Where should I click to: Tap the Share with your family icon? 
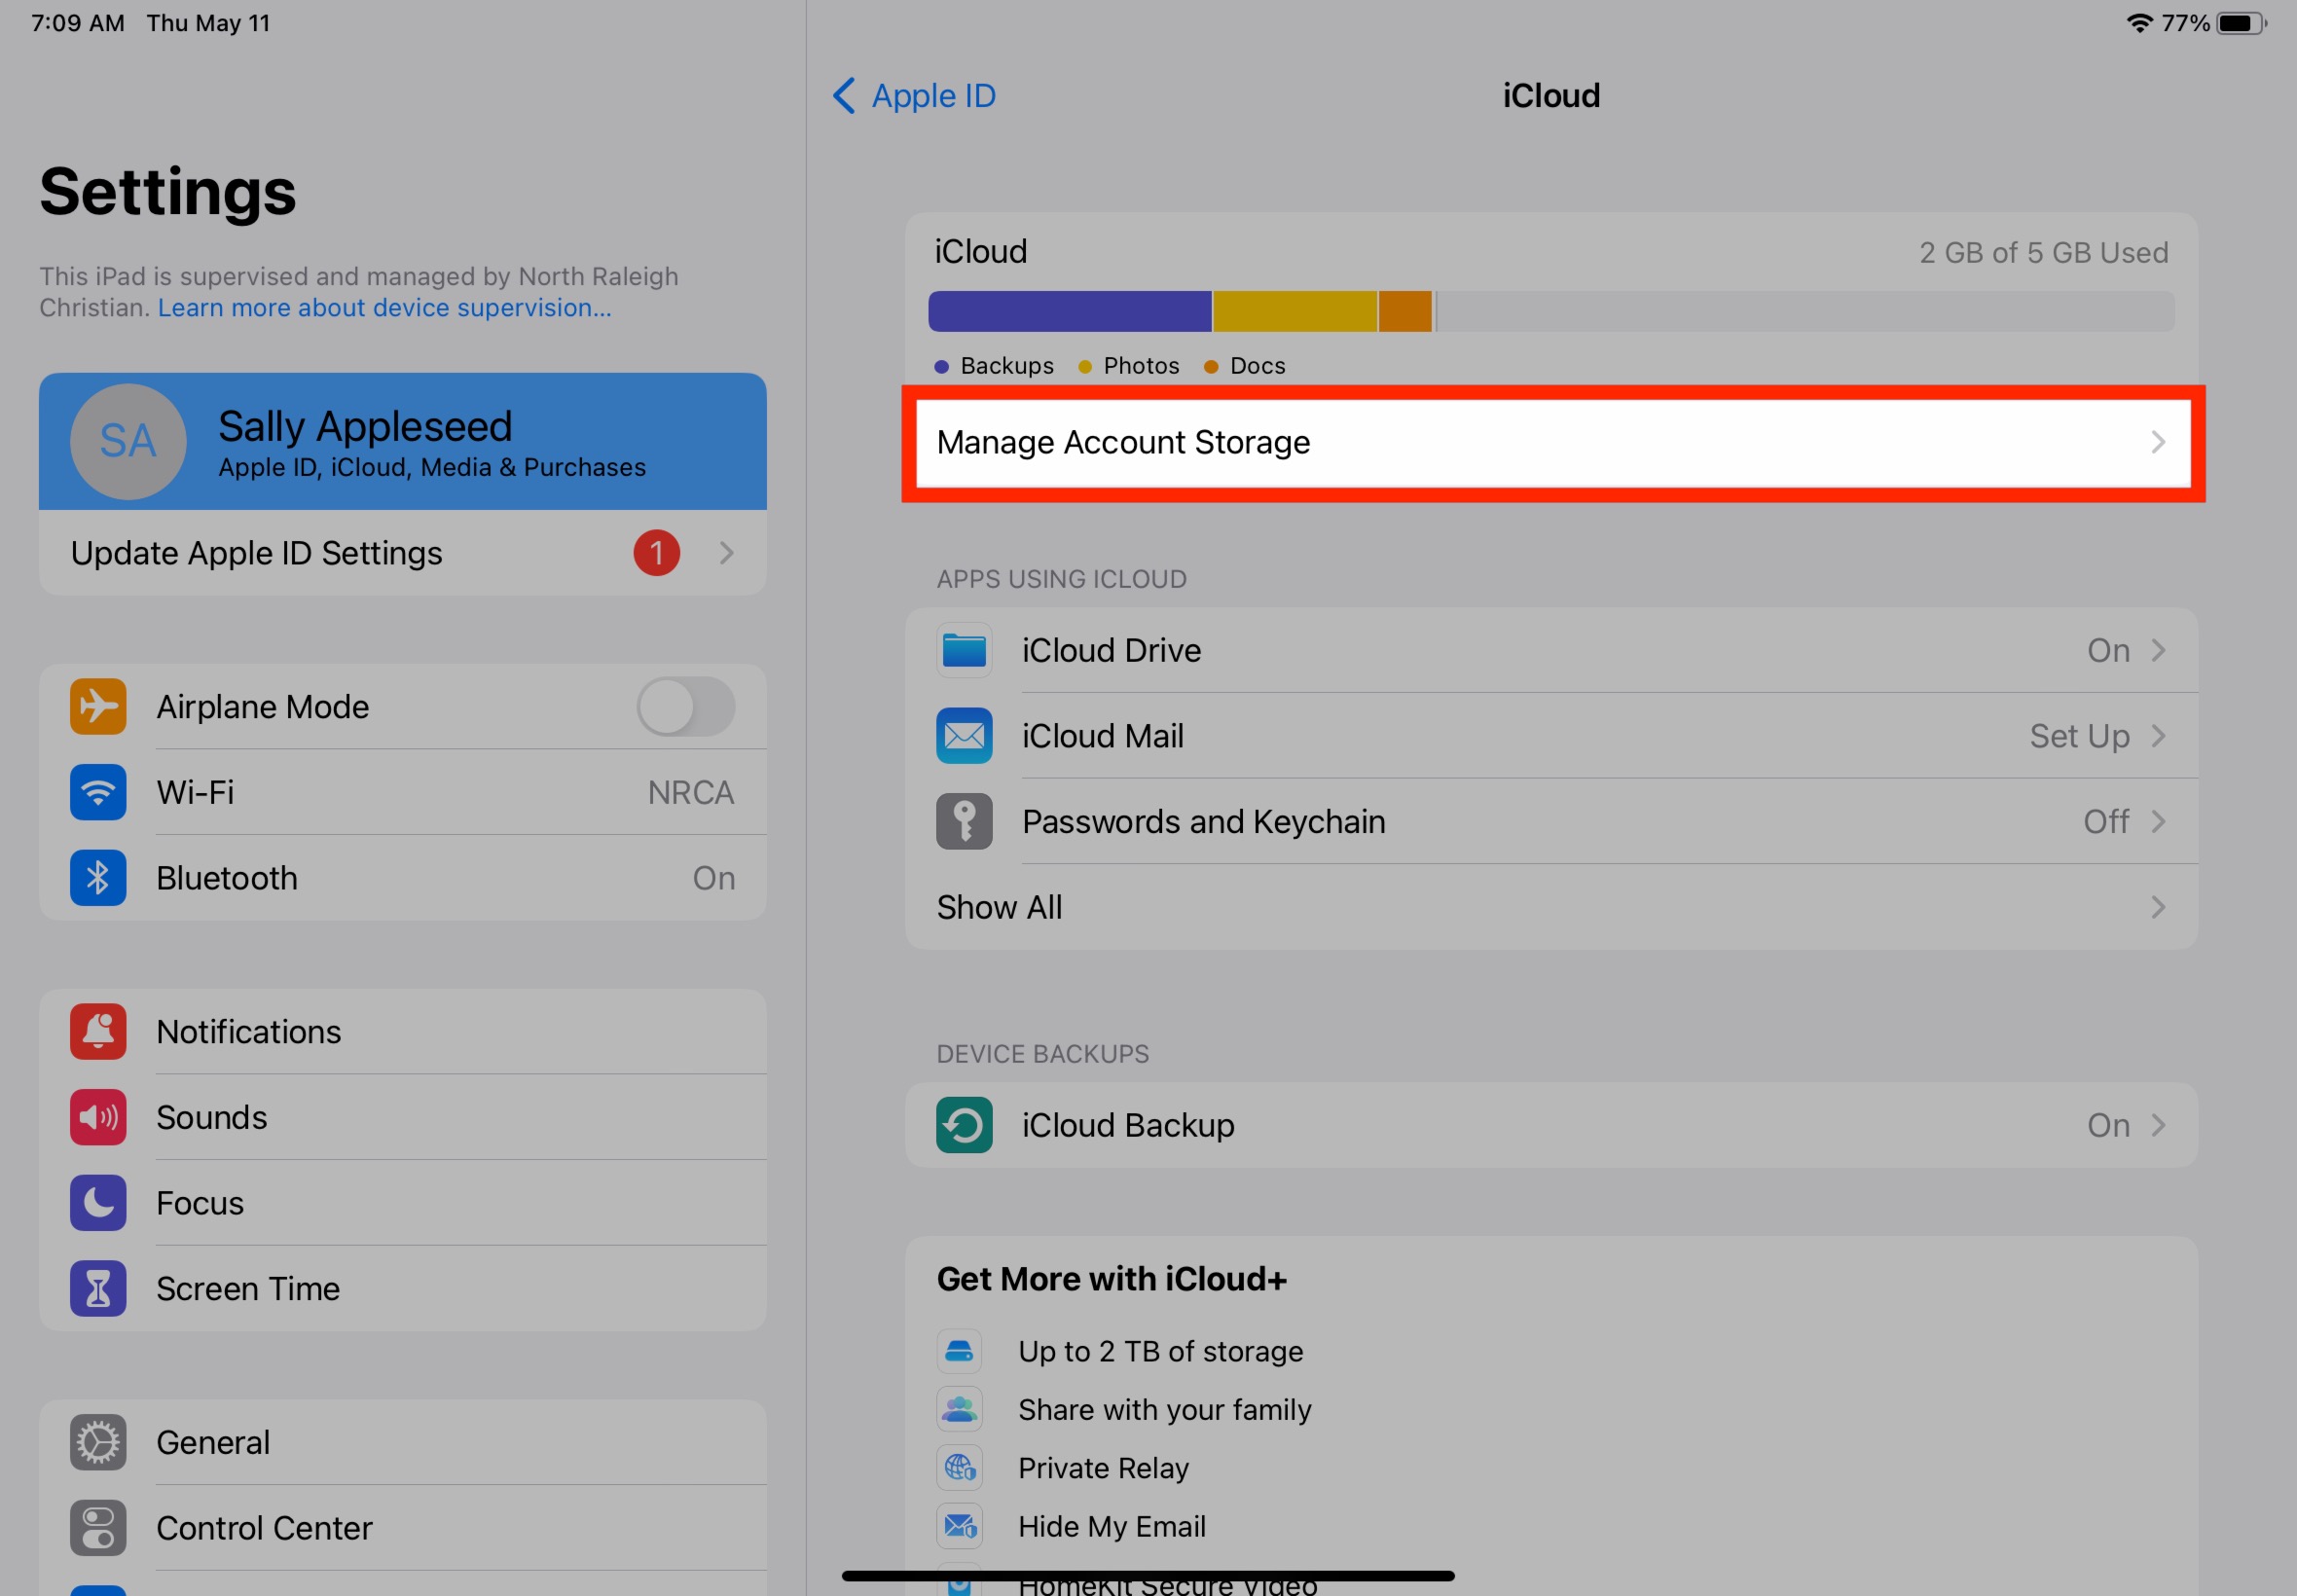point(959,1409)
